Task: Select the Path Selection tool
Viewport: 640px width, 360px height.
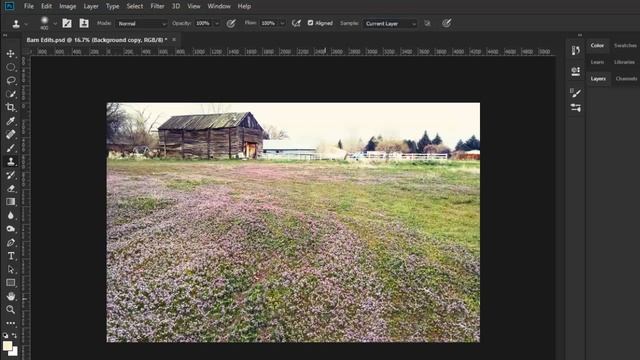Action: click(11, 269)
